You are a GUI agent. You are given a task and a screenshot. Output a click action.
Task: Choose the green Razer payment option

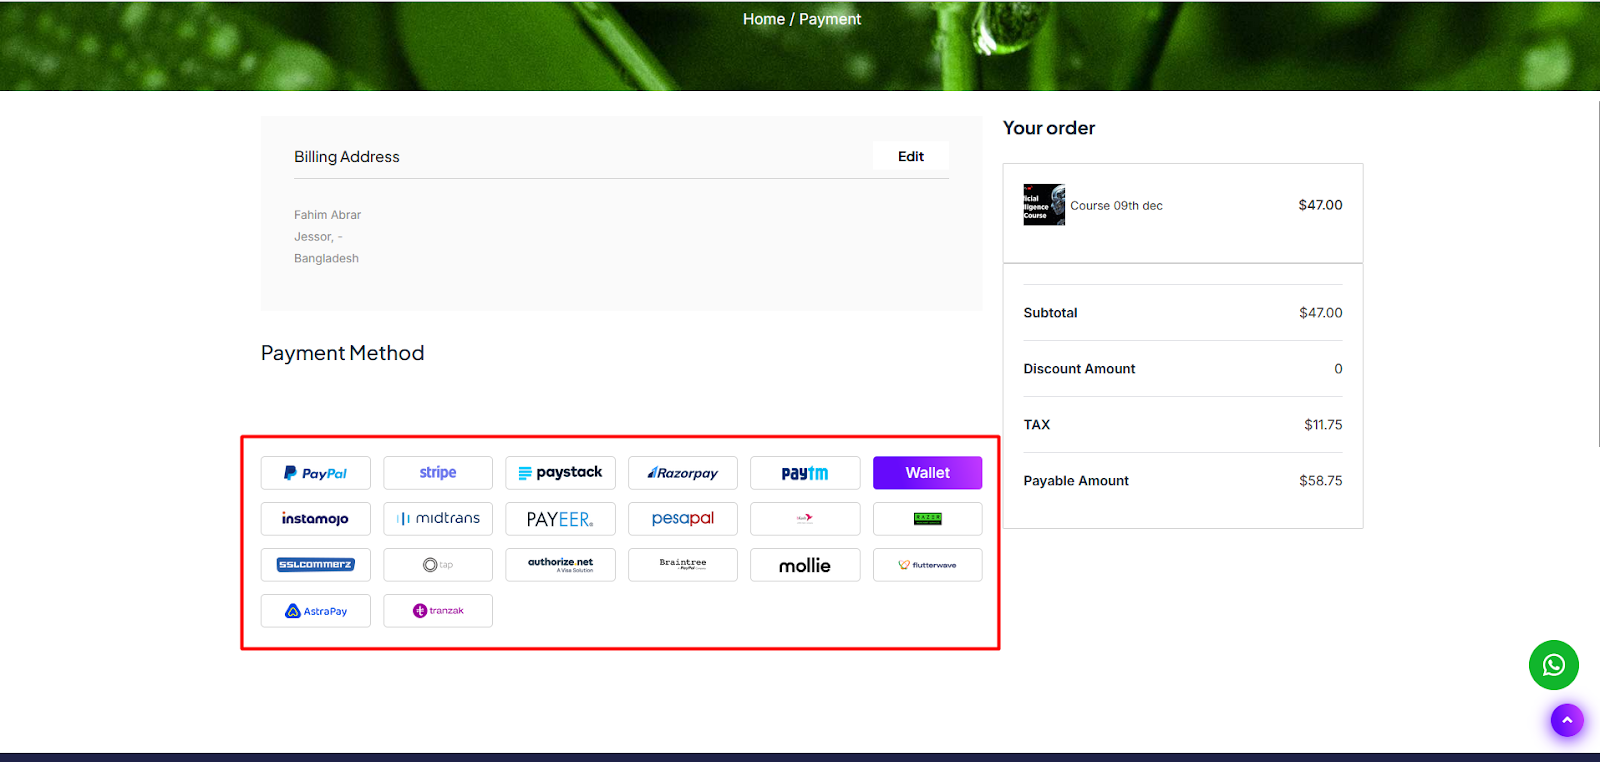tap(928, 519)
